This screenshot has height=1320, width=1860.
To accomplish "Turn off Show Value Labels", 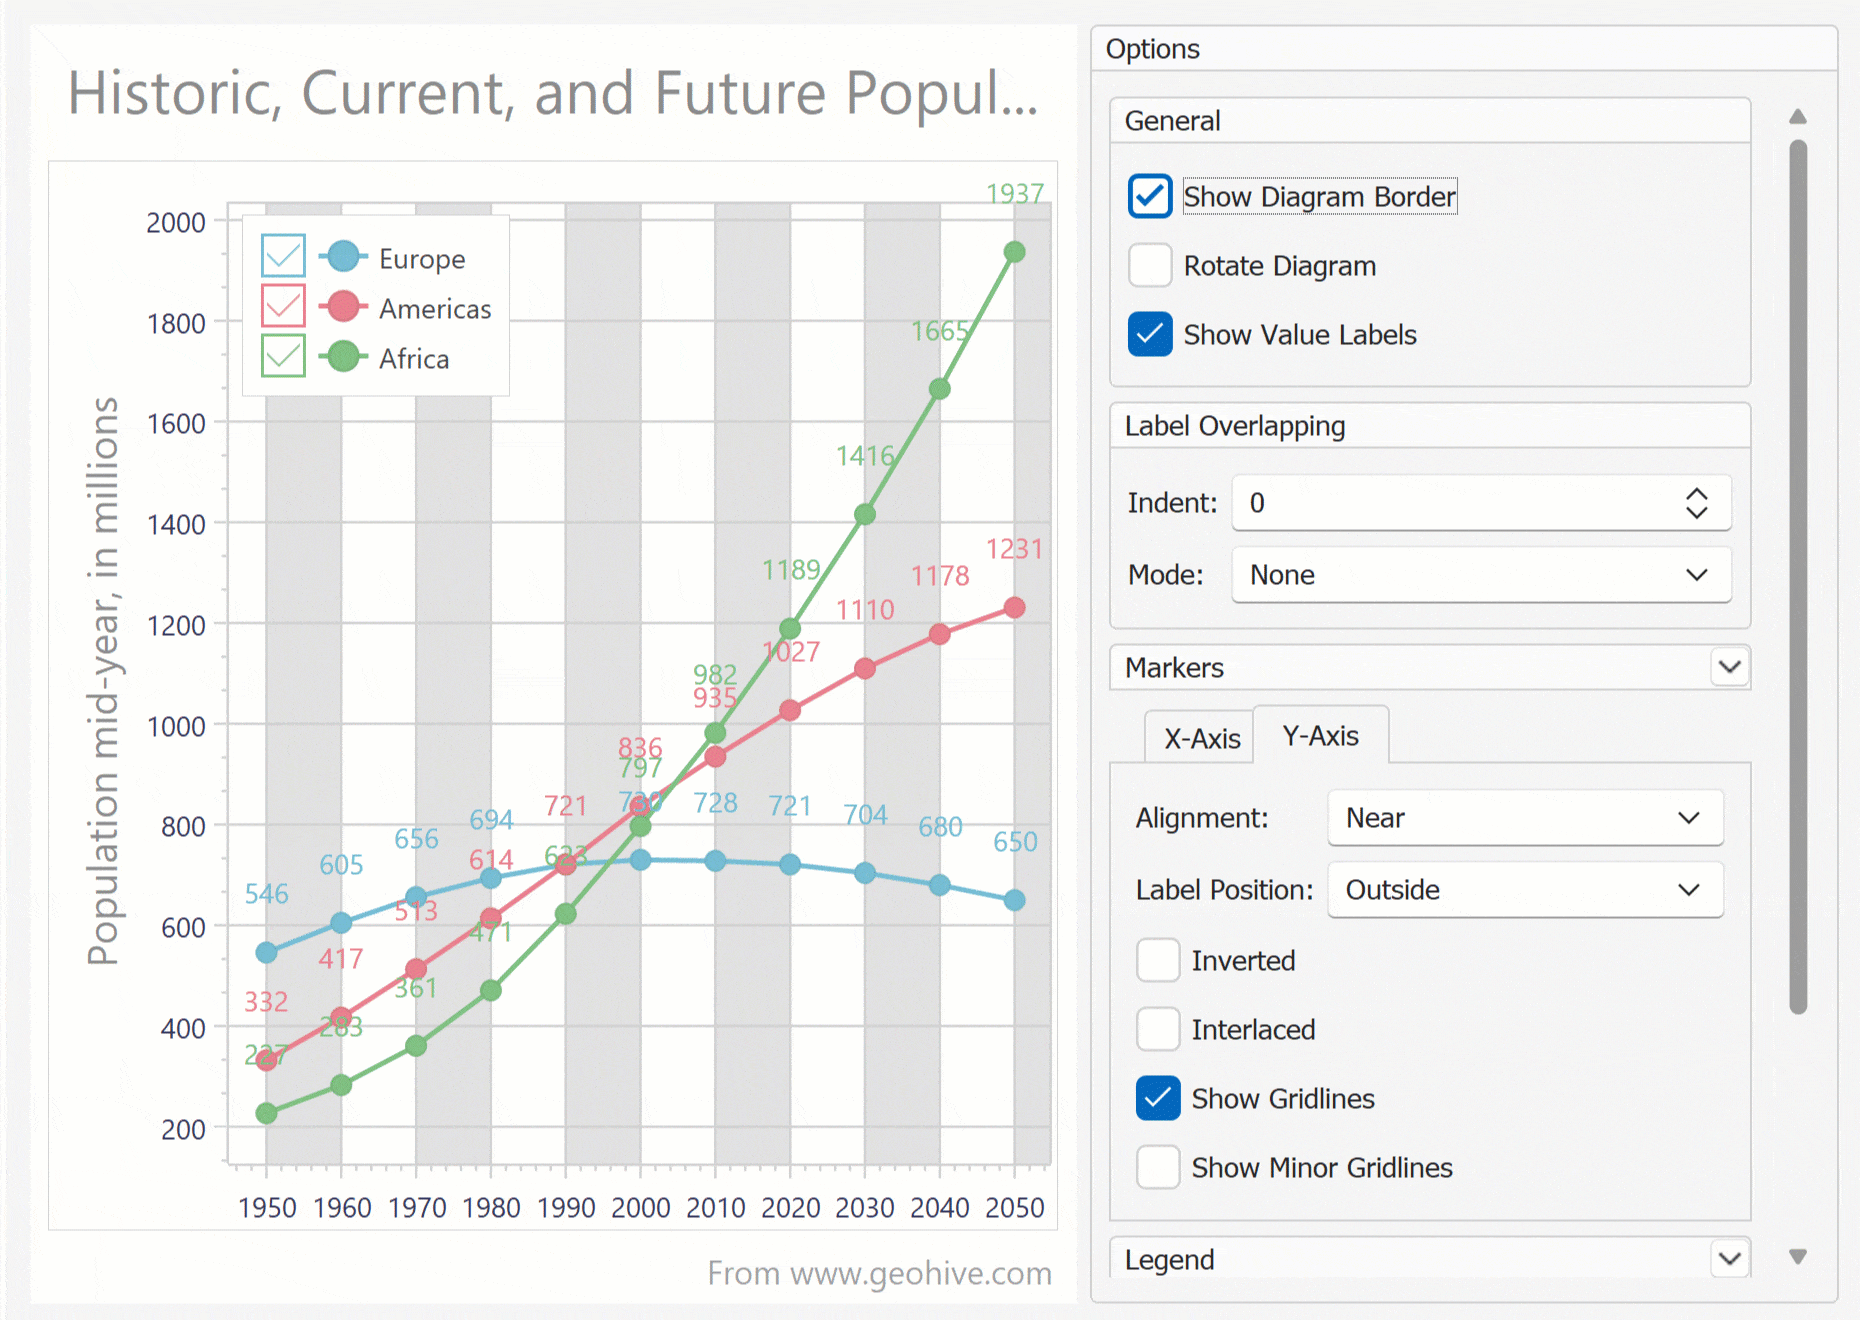I will click(1150, 335).
